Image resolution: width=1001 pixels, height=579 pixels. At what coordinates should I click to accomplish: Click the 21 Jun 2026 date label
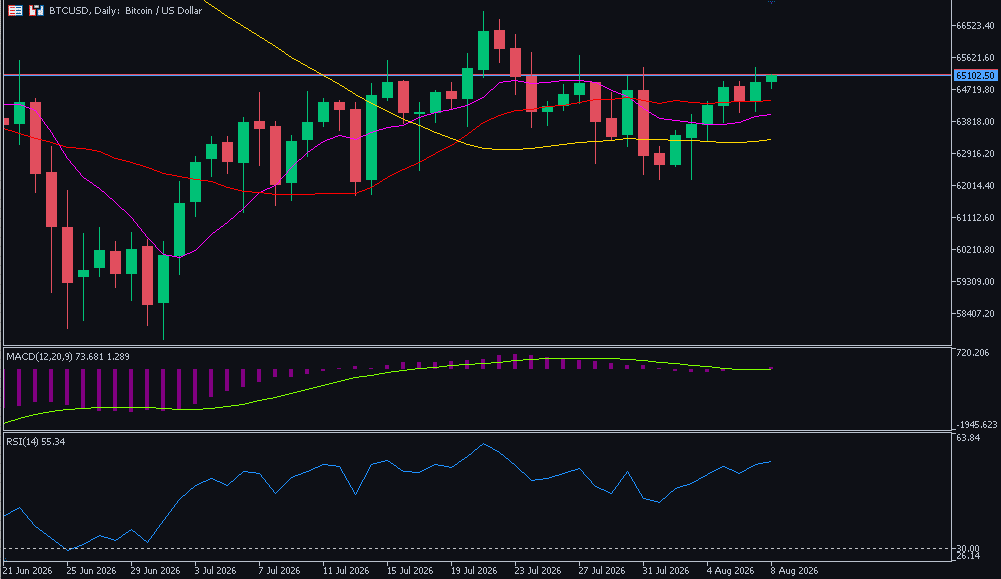27,570
